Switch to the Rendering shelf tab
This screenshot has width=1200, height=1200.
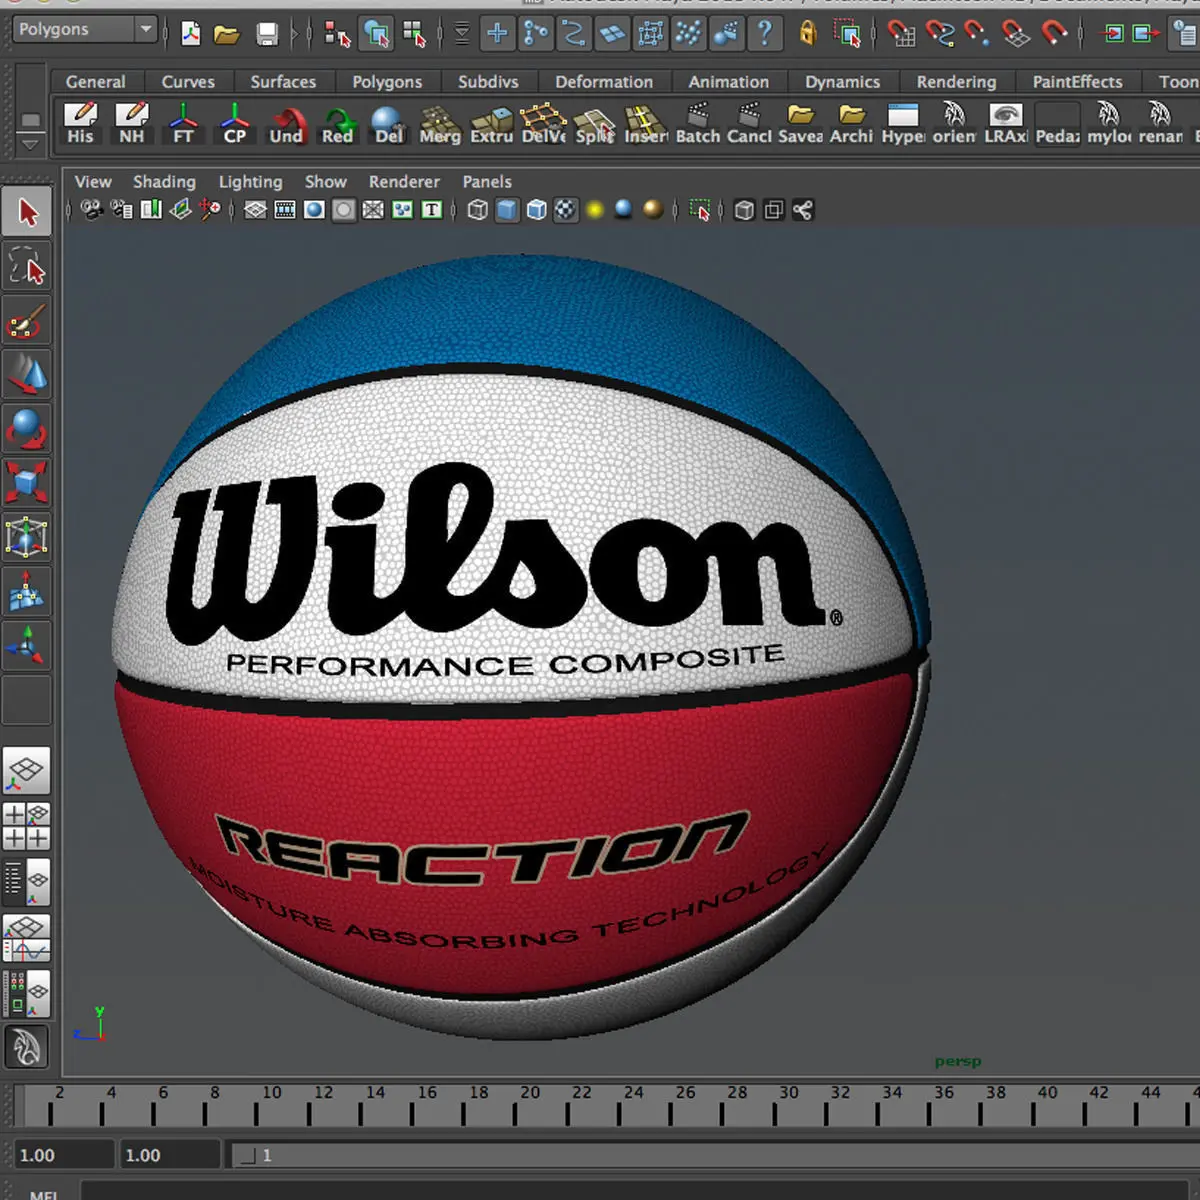coord(956,82)
